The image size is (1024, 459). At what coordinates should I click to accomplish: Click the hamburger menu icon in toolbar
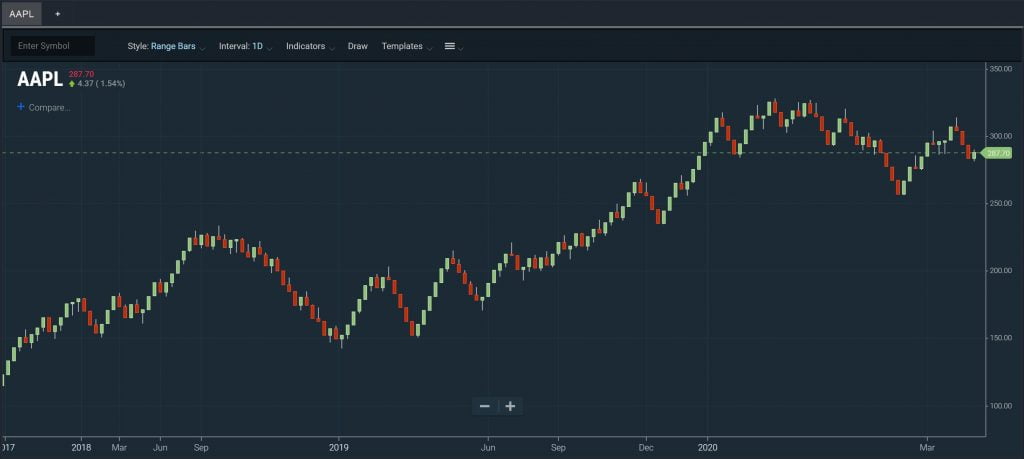449,46
